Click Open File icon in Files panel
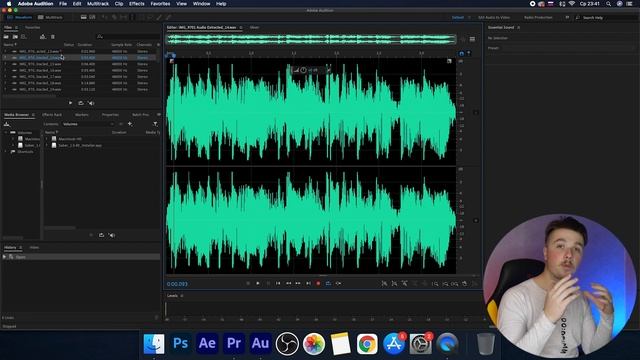 [6, 37]
